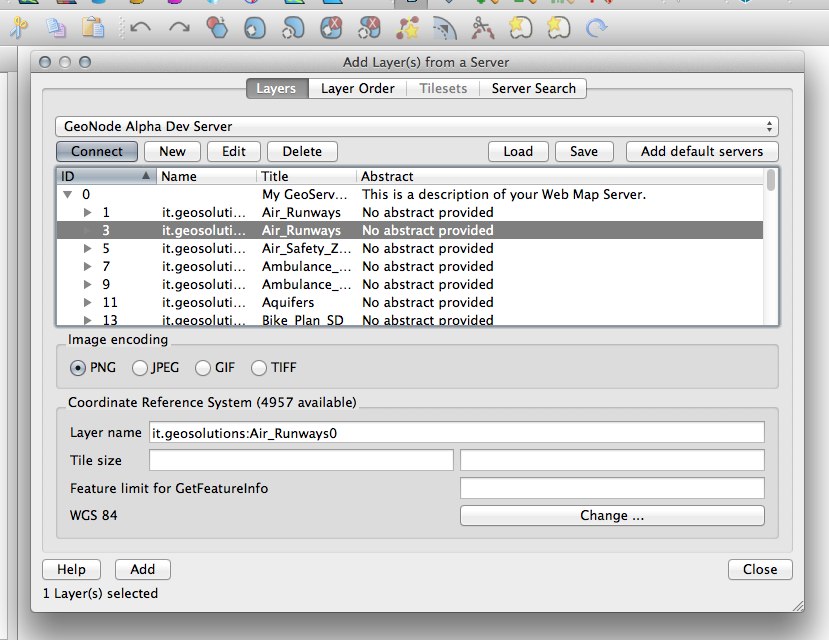The height and width of the screenshot is (640, 829).
Task: Redo the last undone edit
Action: click(x=179, y=27)
